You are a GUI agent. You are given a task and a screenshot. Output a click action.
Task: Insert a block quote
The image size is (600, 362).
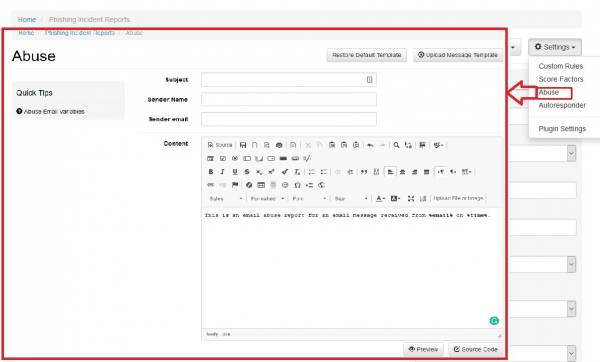tap(364, 172)
